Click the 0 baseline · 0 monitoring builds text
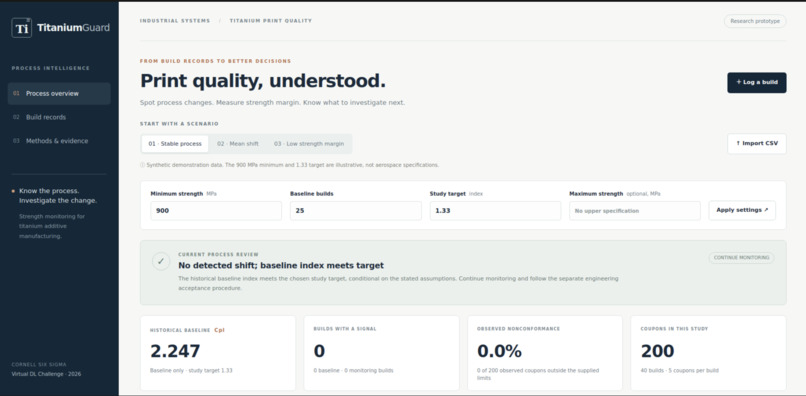 point(354,370)
